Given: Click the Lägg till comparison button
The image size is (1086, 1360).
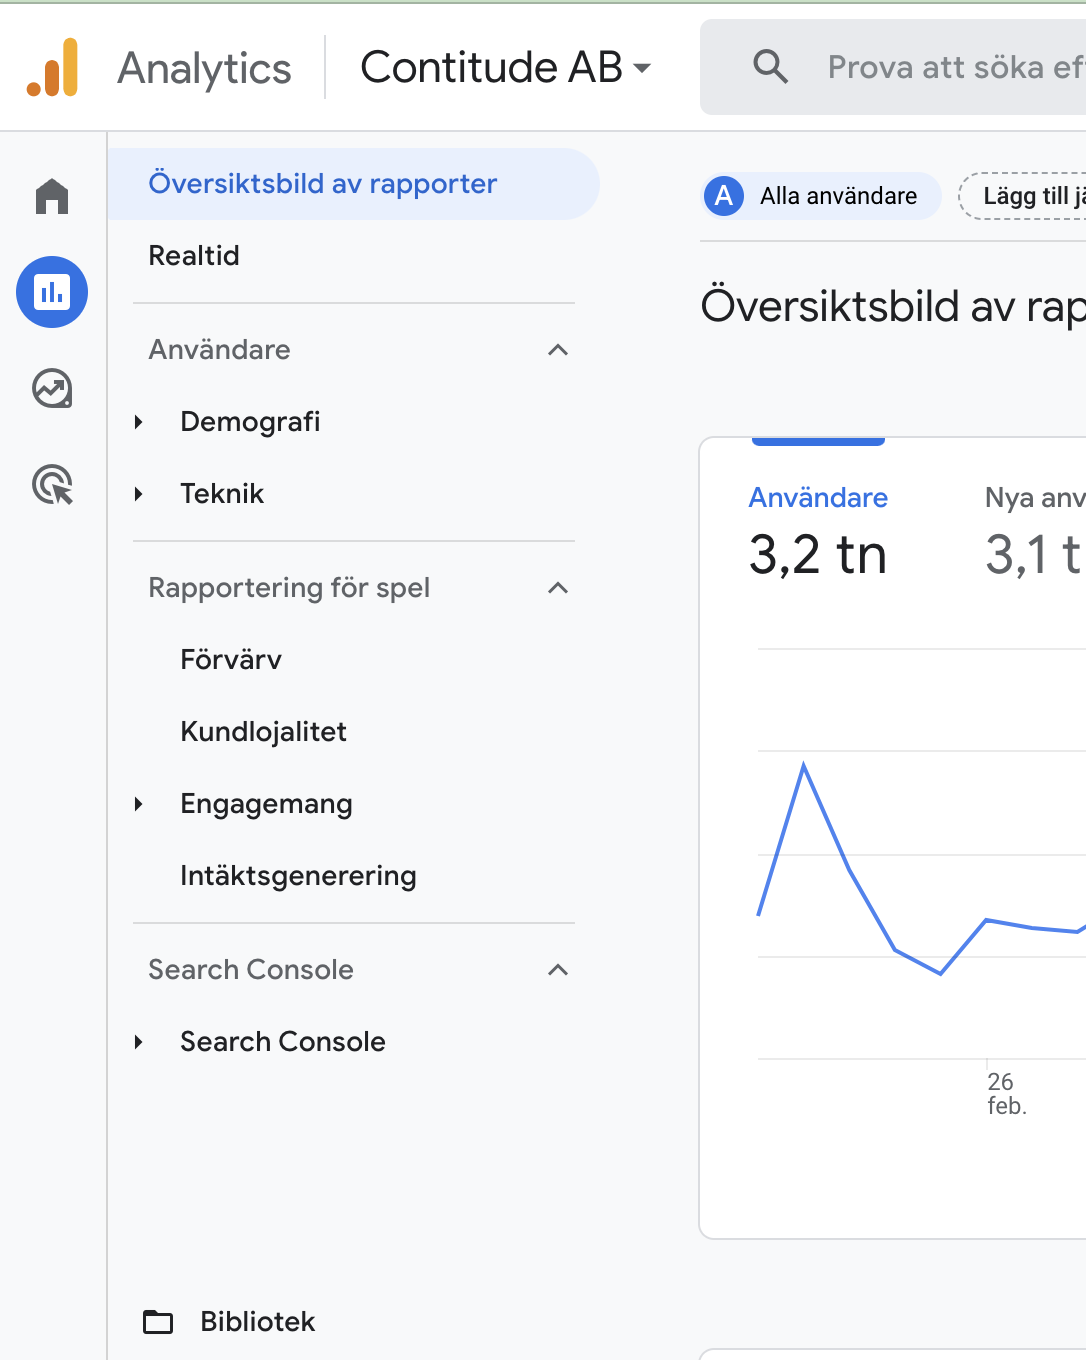Looking at the screenshot, I should pyautogui.click(x=1022, y=196).
